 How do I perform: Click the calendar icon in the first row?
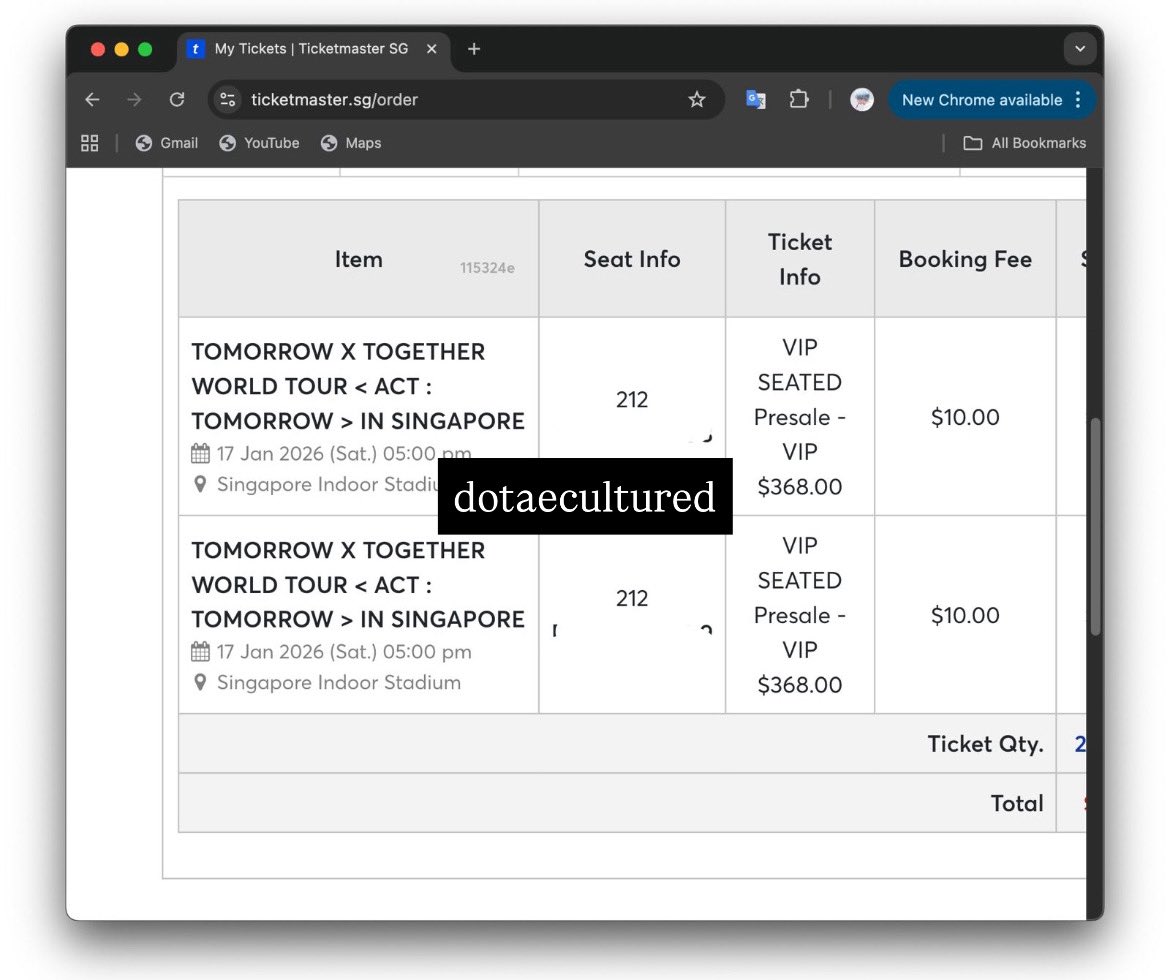coord(200,453)
